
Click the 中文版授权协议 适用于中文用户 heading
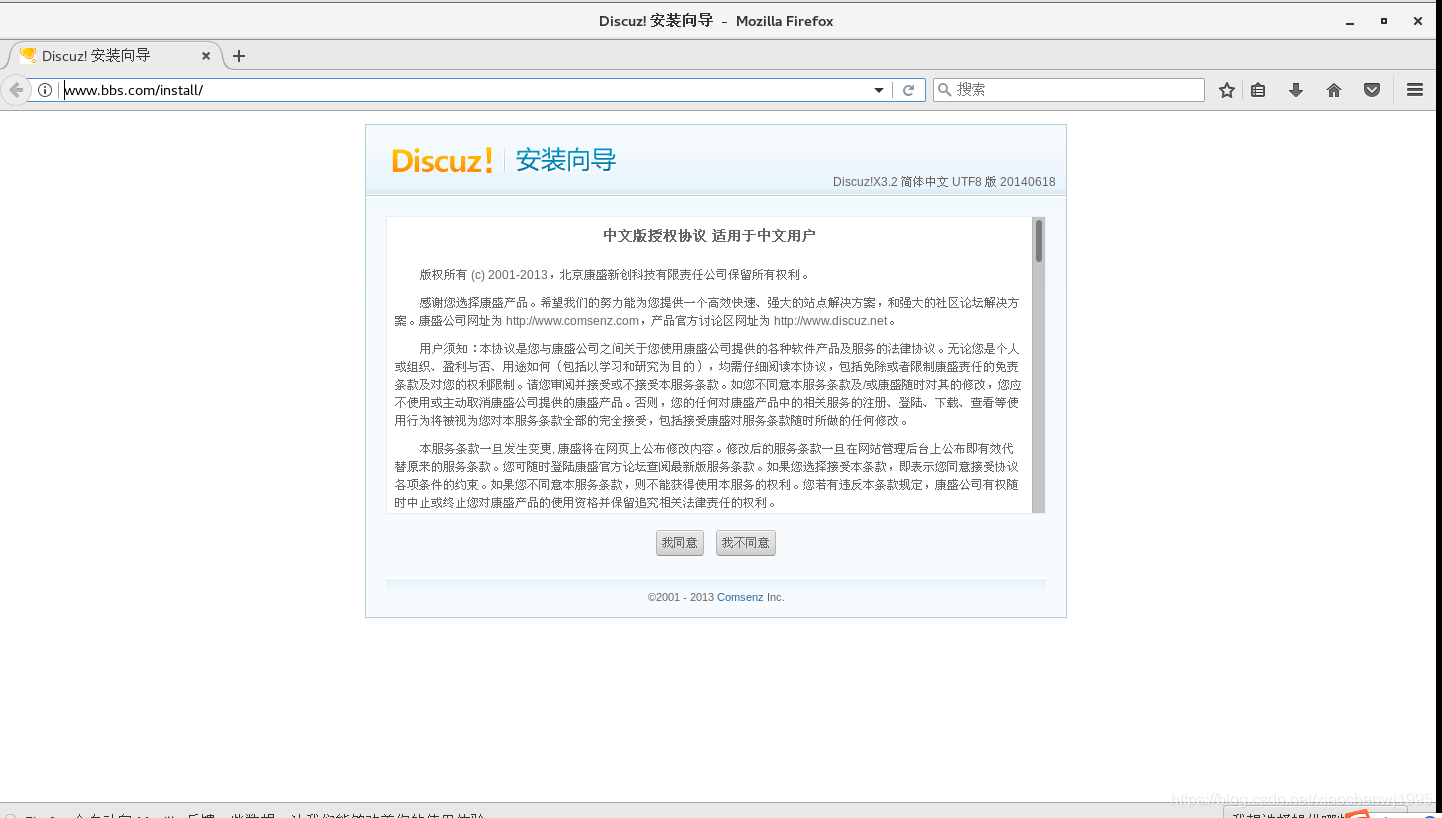click(709, 236)
